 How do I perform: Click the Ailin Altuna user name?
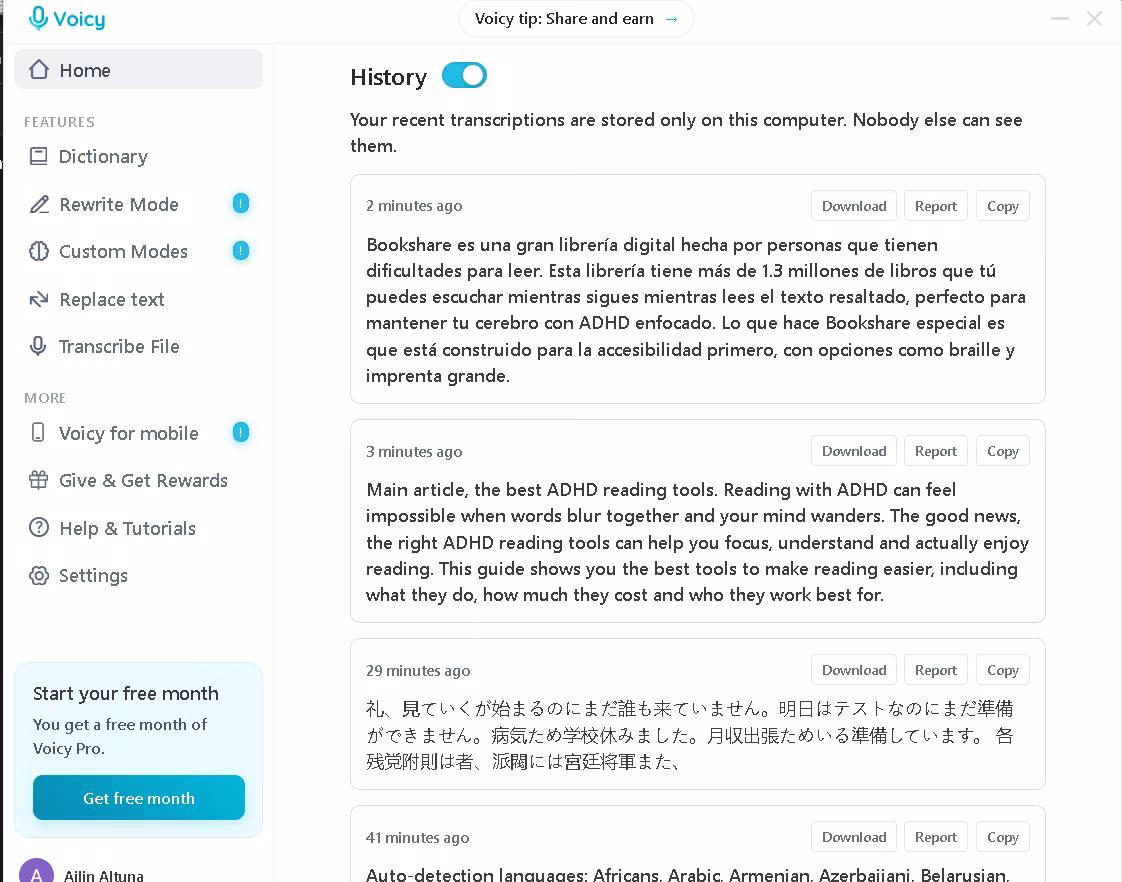coord(104,875)
